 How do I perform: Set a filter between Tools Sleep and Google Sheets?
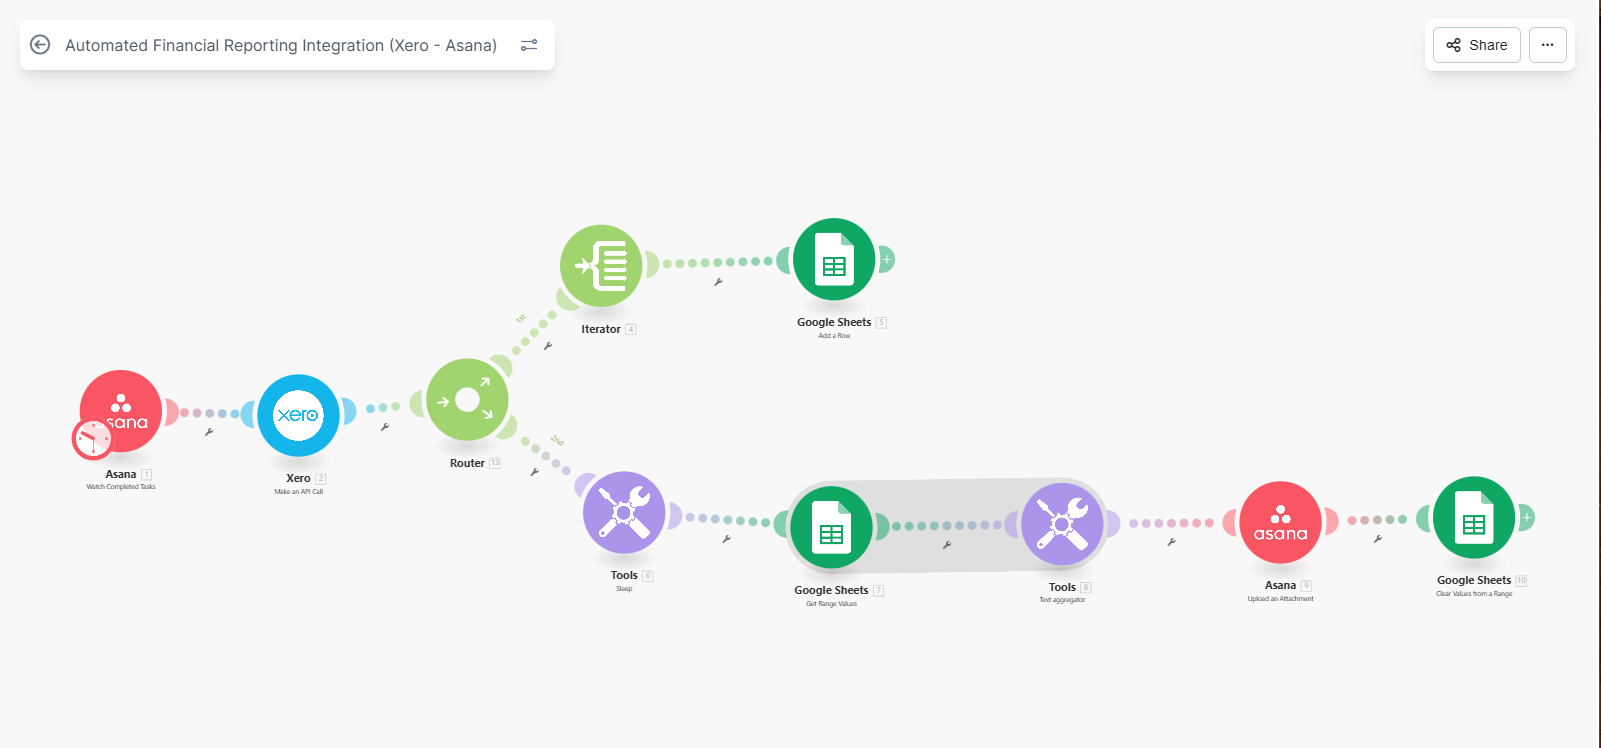[x=727, y=539]
